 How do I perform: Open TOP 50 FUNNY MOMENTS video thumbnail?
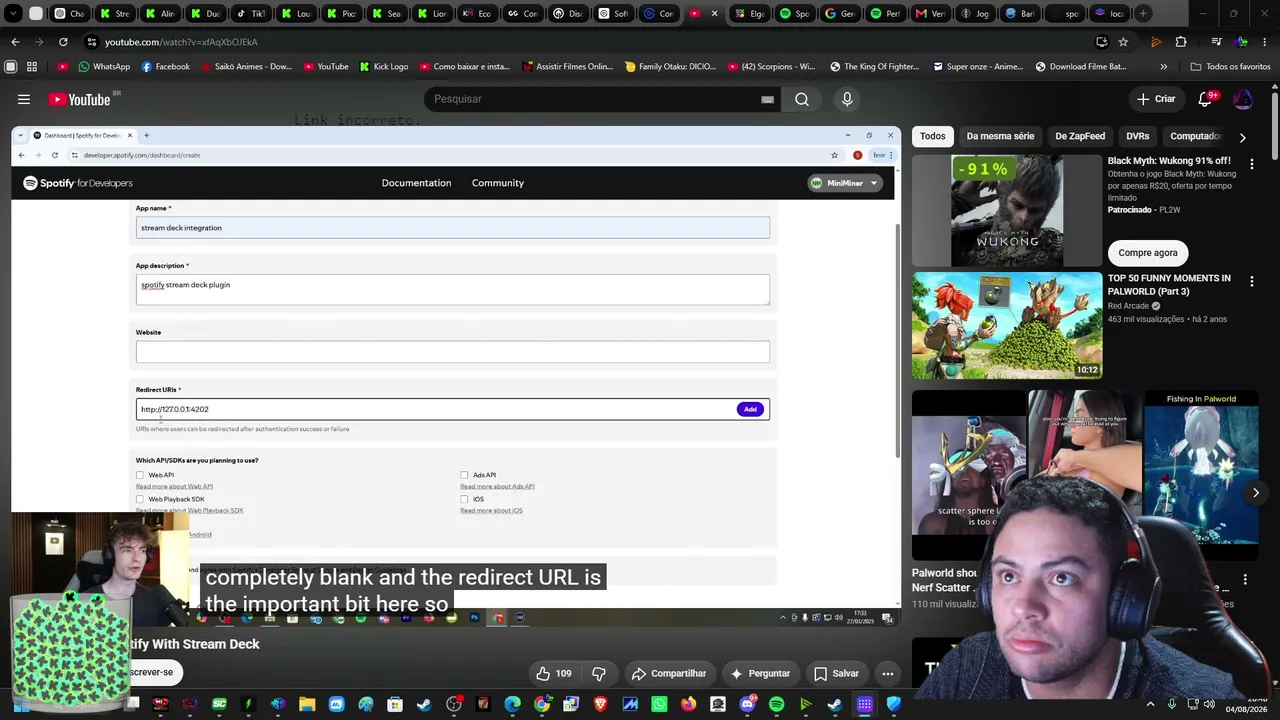tap(1007, 326)
